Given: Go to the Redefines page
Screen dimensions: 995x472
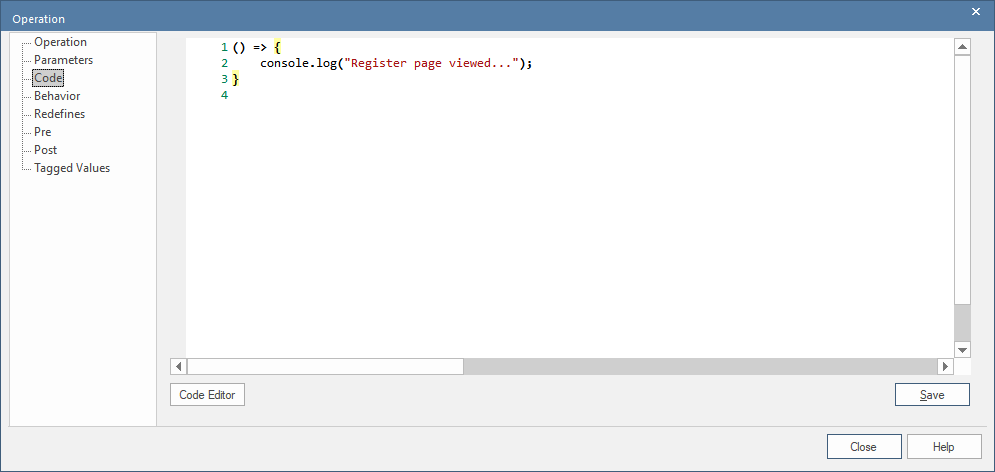Looking at the screenshot, I should pos(60,114).
